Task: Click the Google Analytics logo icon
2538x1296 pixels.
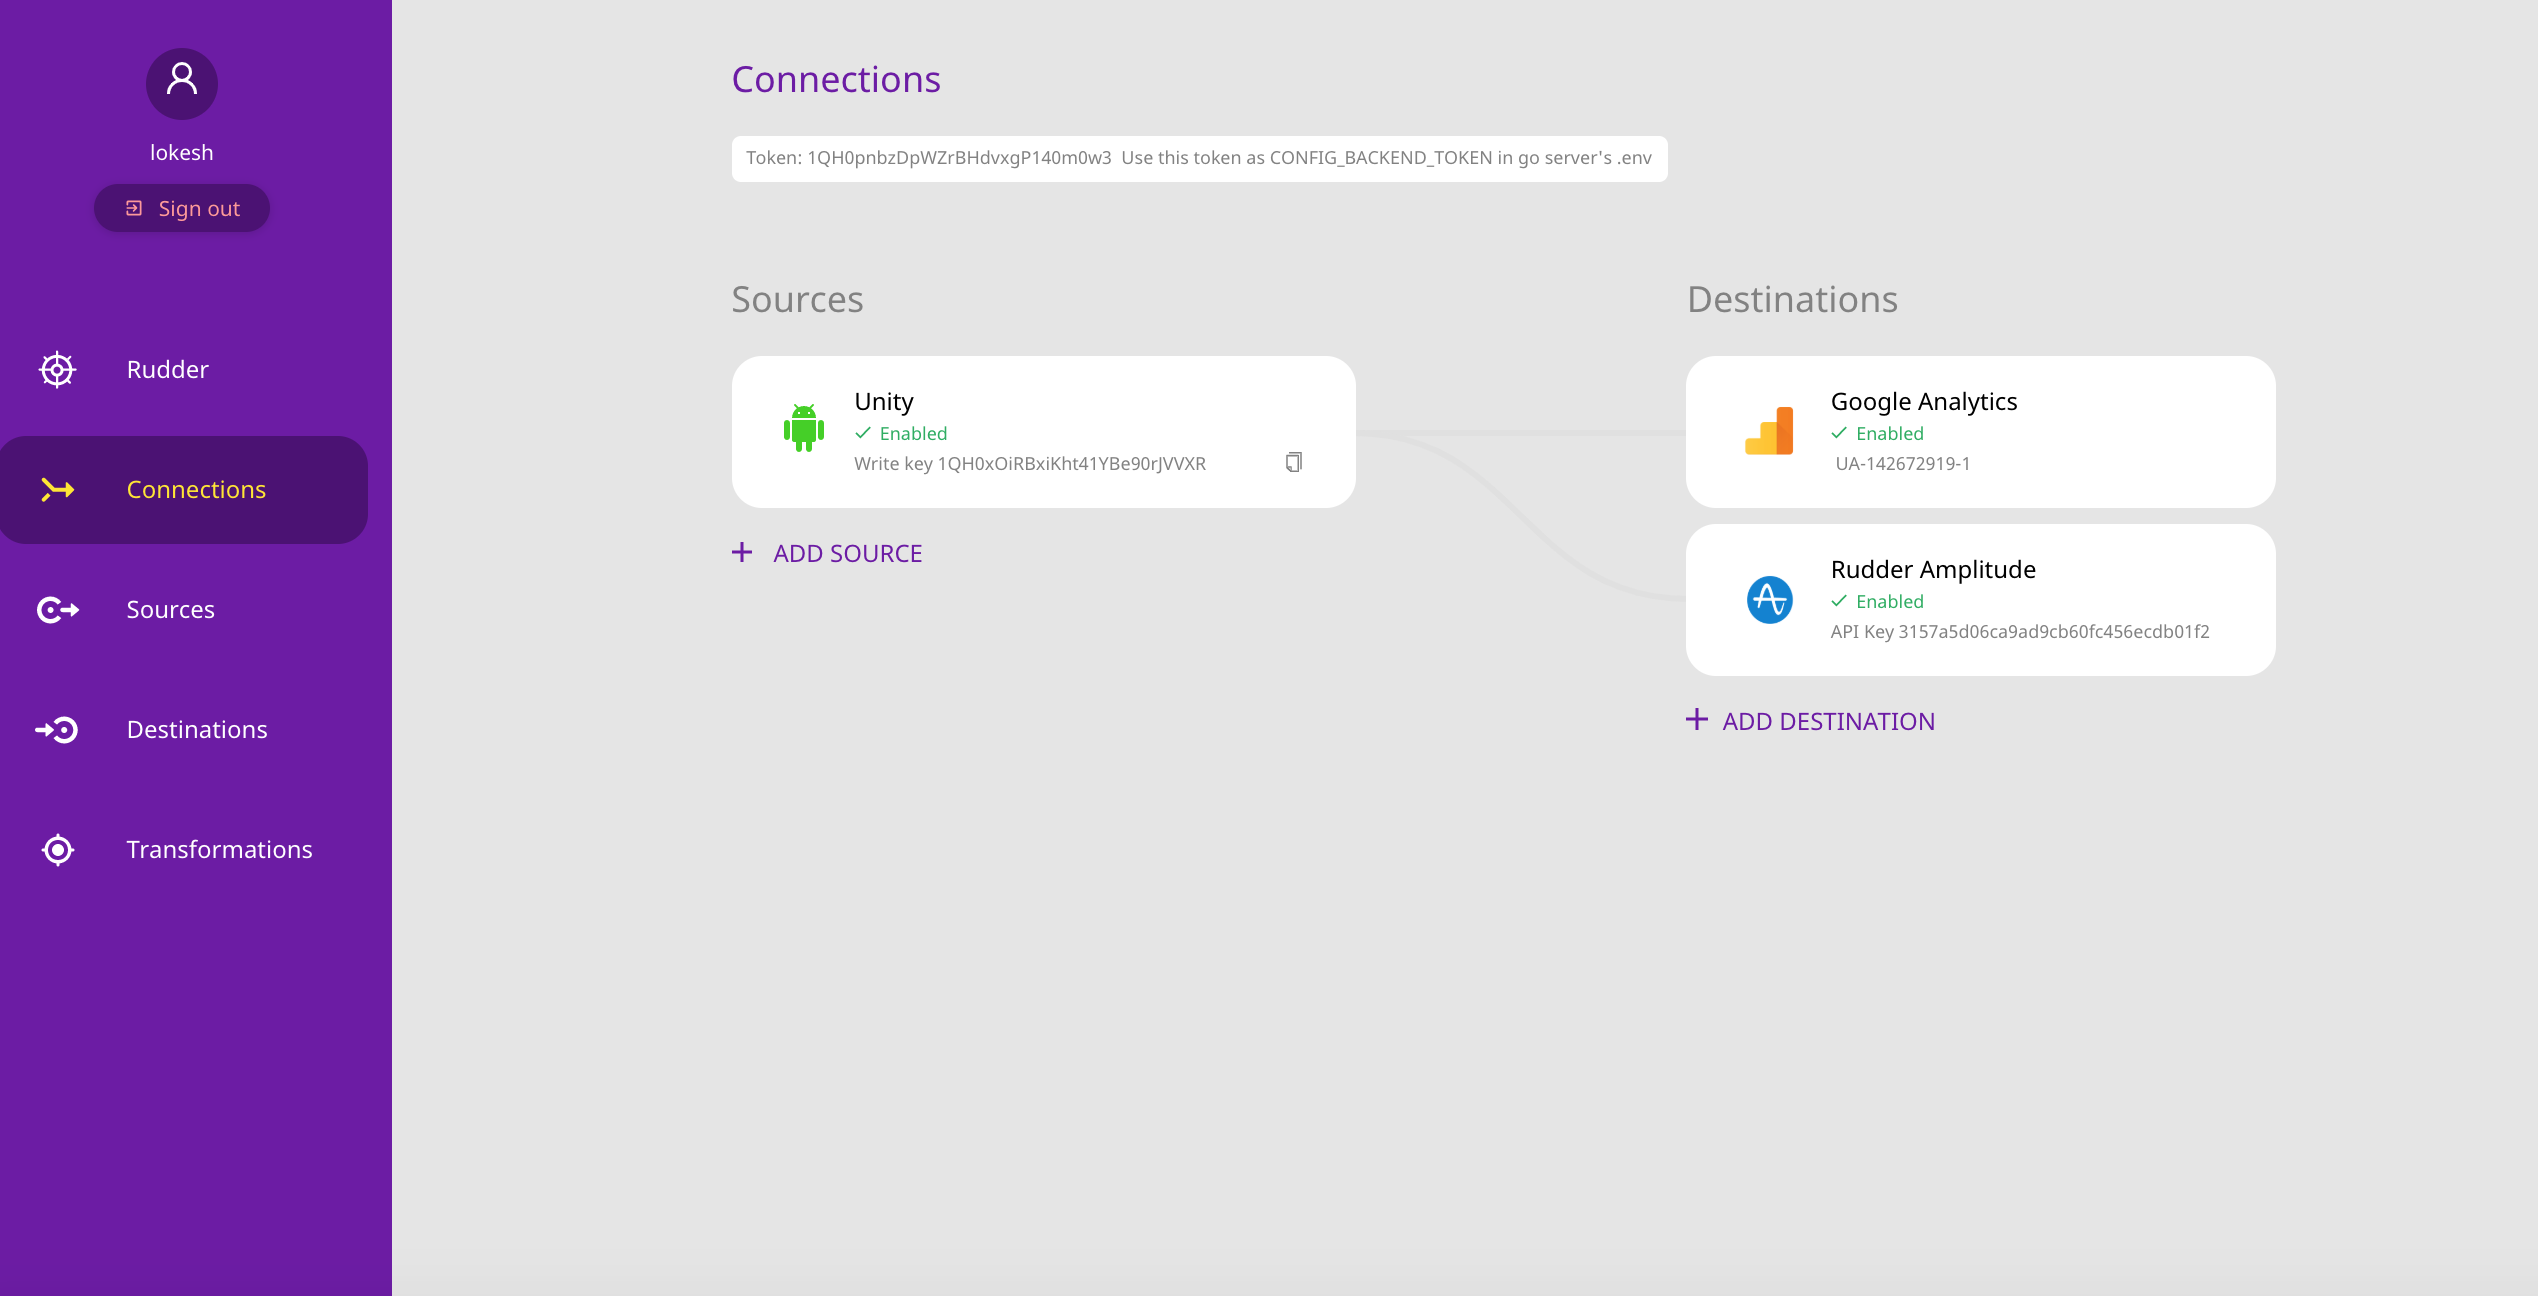Action: click(x=1769, y=431)
